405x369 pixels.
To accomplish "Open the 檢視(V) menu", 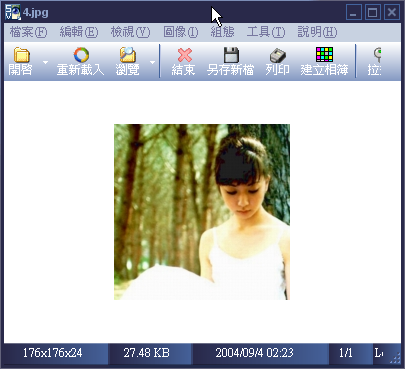I will (x=131, y=32).
